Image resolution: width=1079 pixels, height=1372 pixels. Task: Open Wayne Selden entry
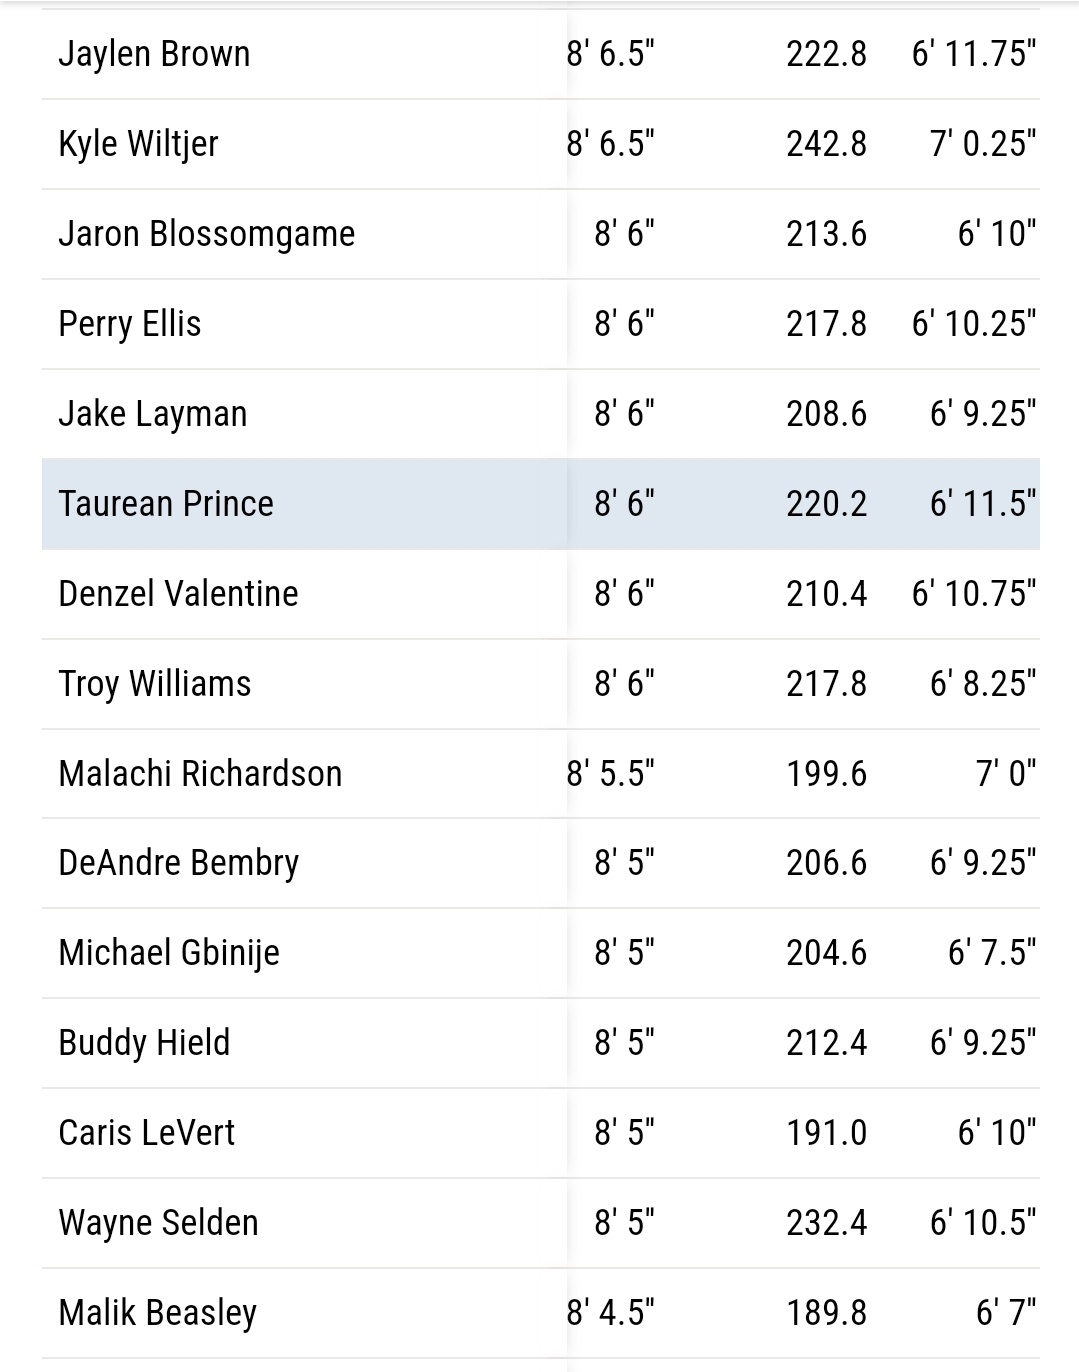point(158,1223)
